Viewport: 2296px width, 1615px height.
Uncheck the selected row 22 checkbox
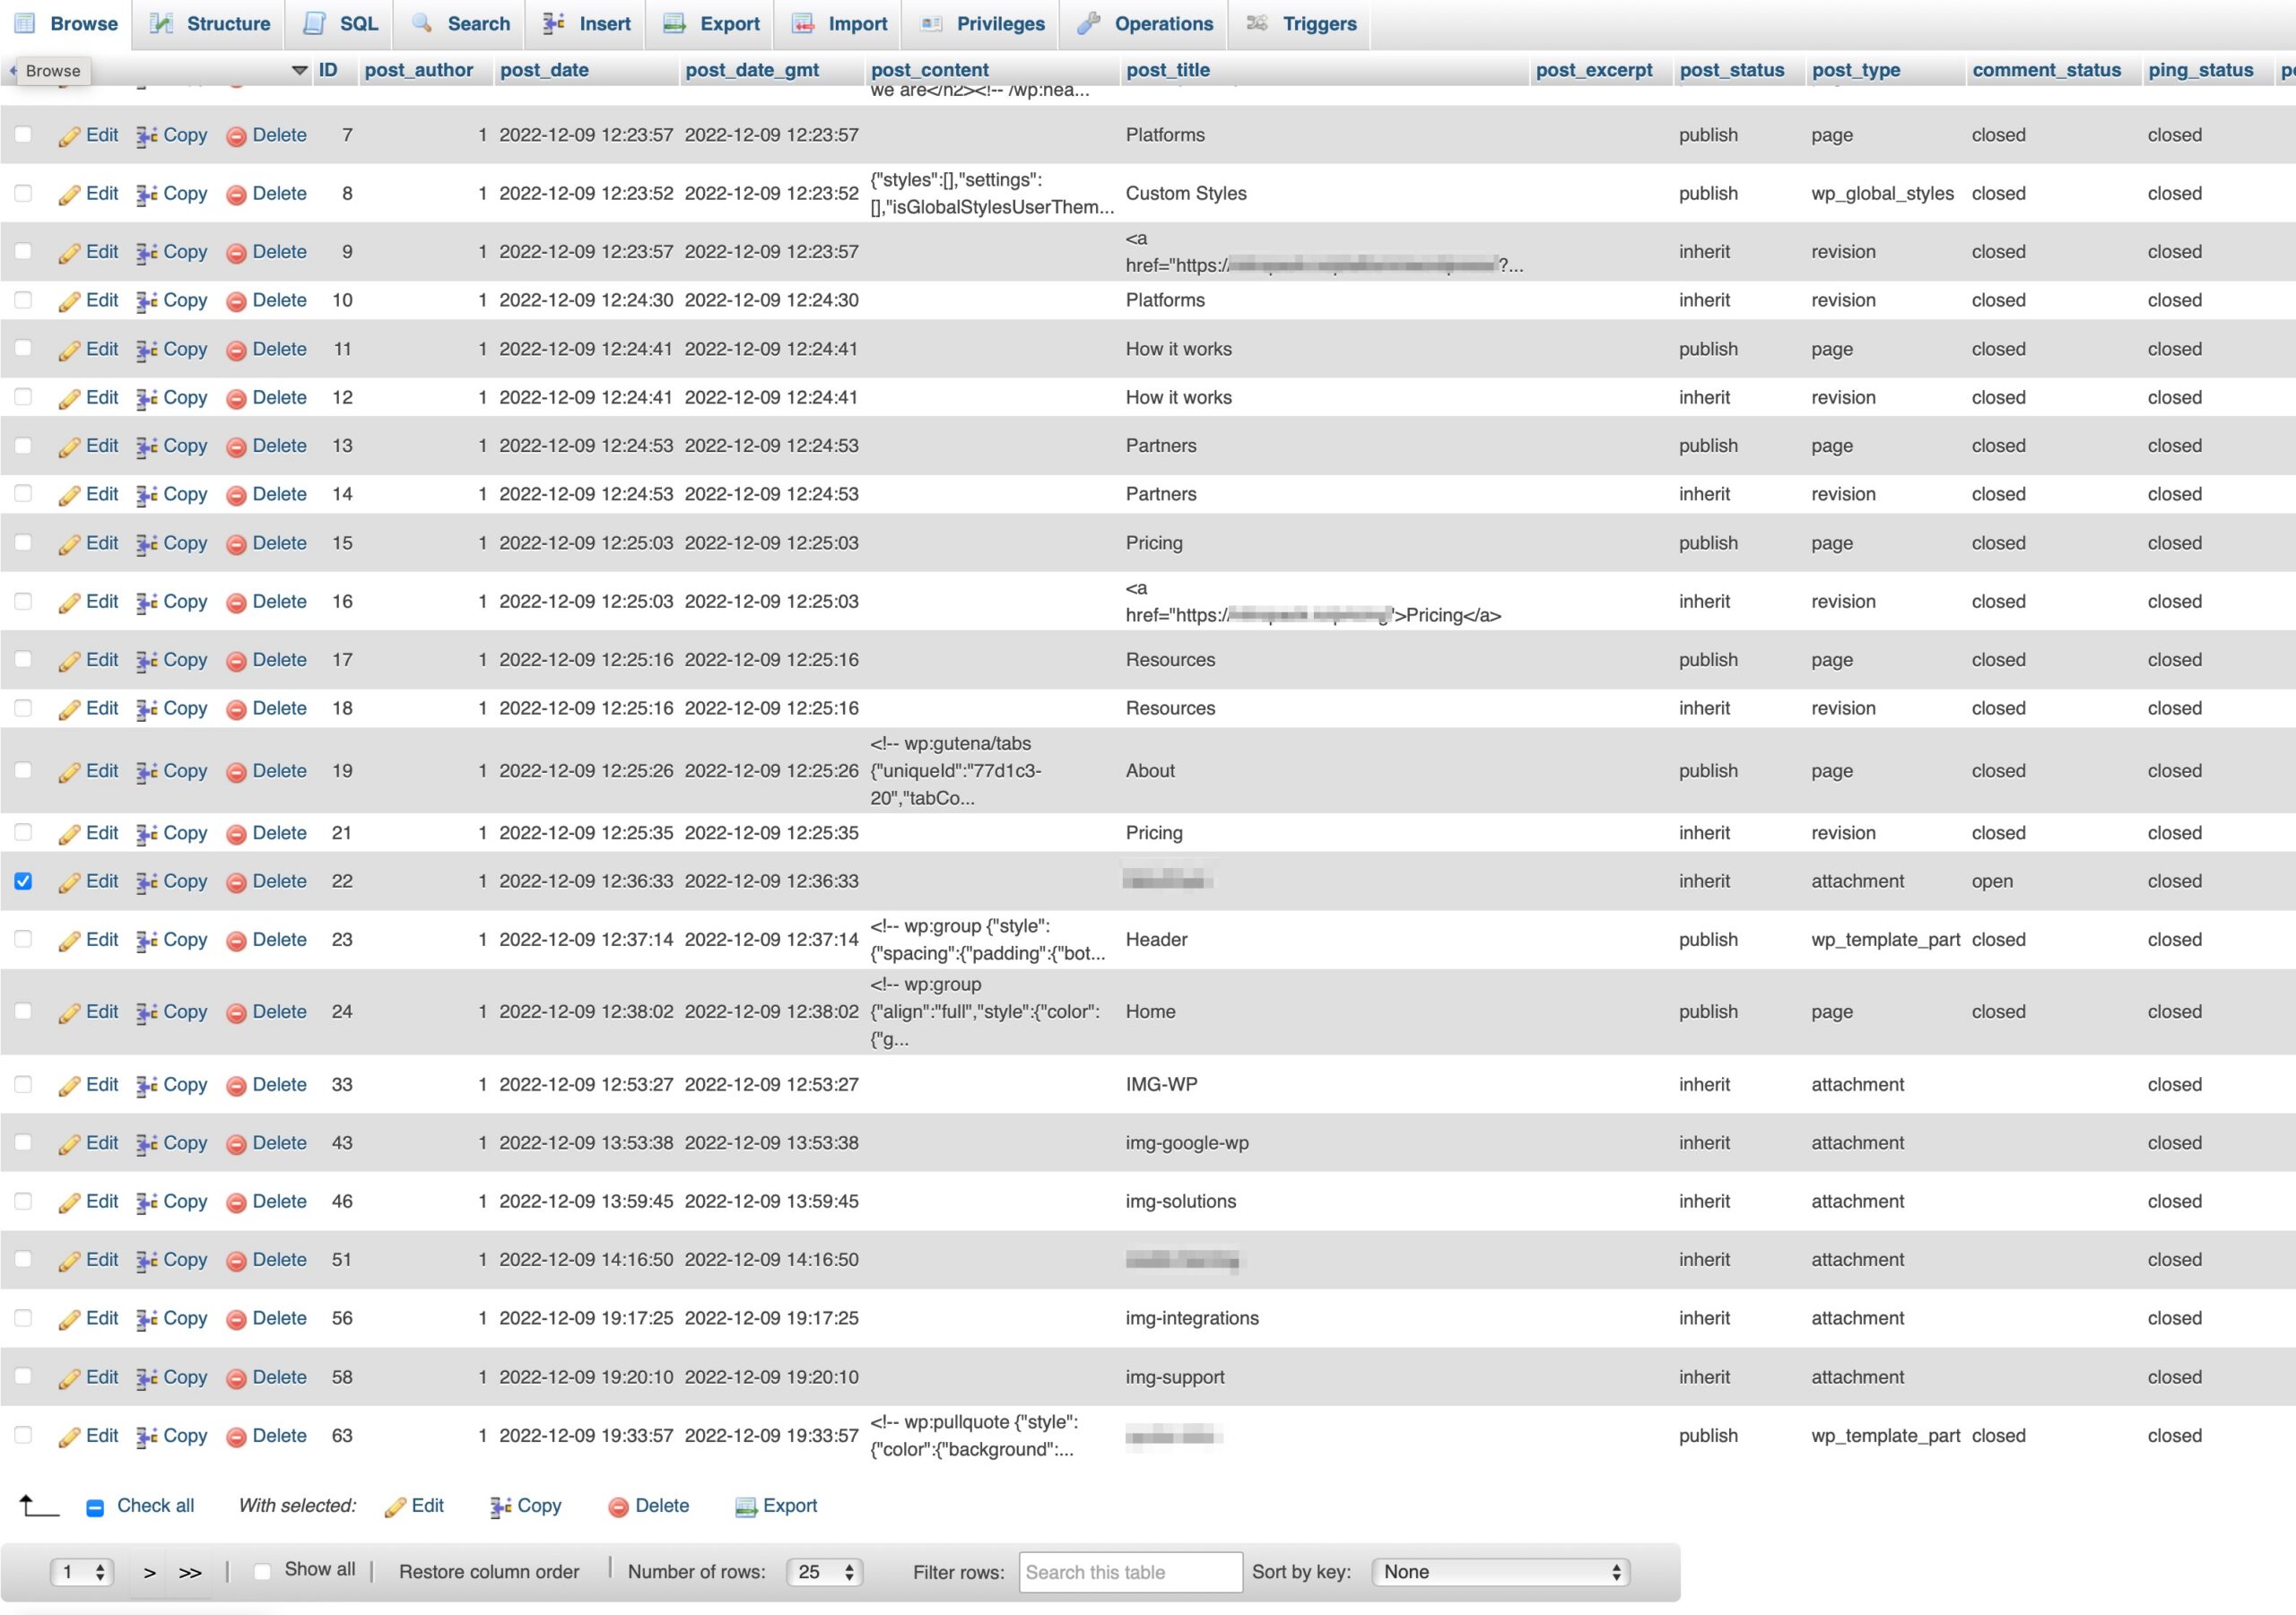23,881
